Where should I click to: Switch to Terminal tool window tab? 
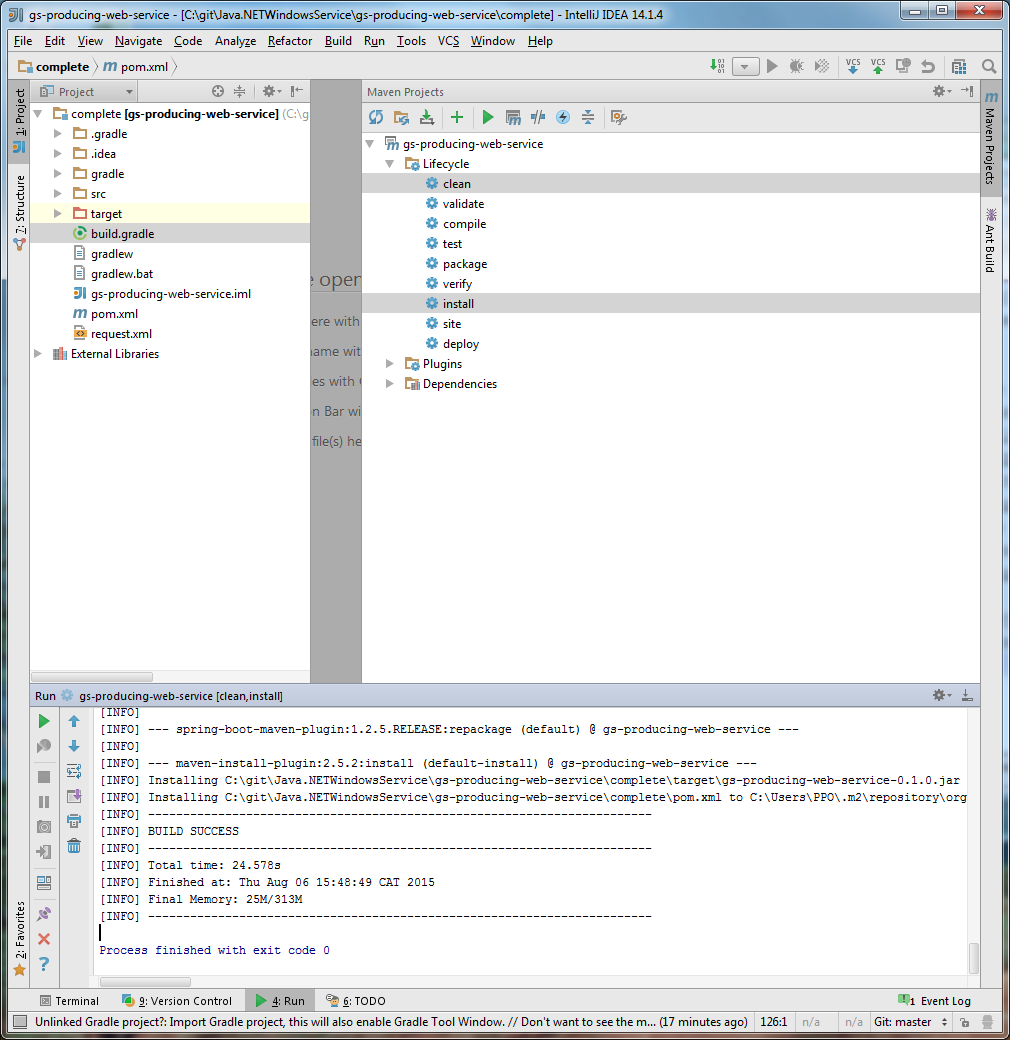point(69,1001)
